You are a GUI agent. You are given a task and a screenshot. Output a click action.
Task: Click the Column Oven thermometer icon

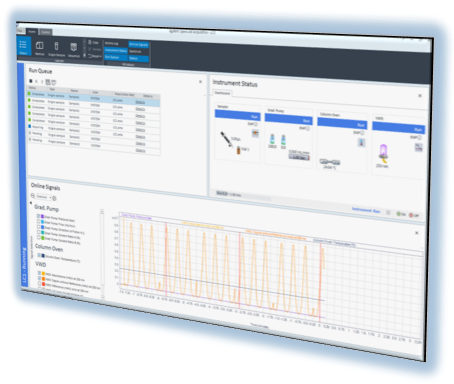click(x=361, y=143)
